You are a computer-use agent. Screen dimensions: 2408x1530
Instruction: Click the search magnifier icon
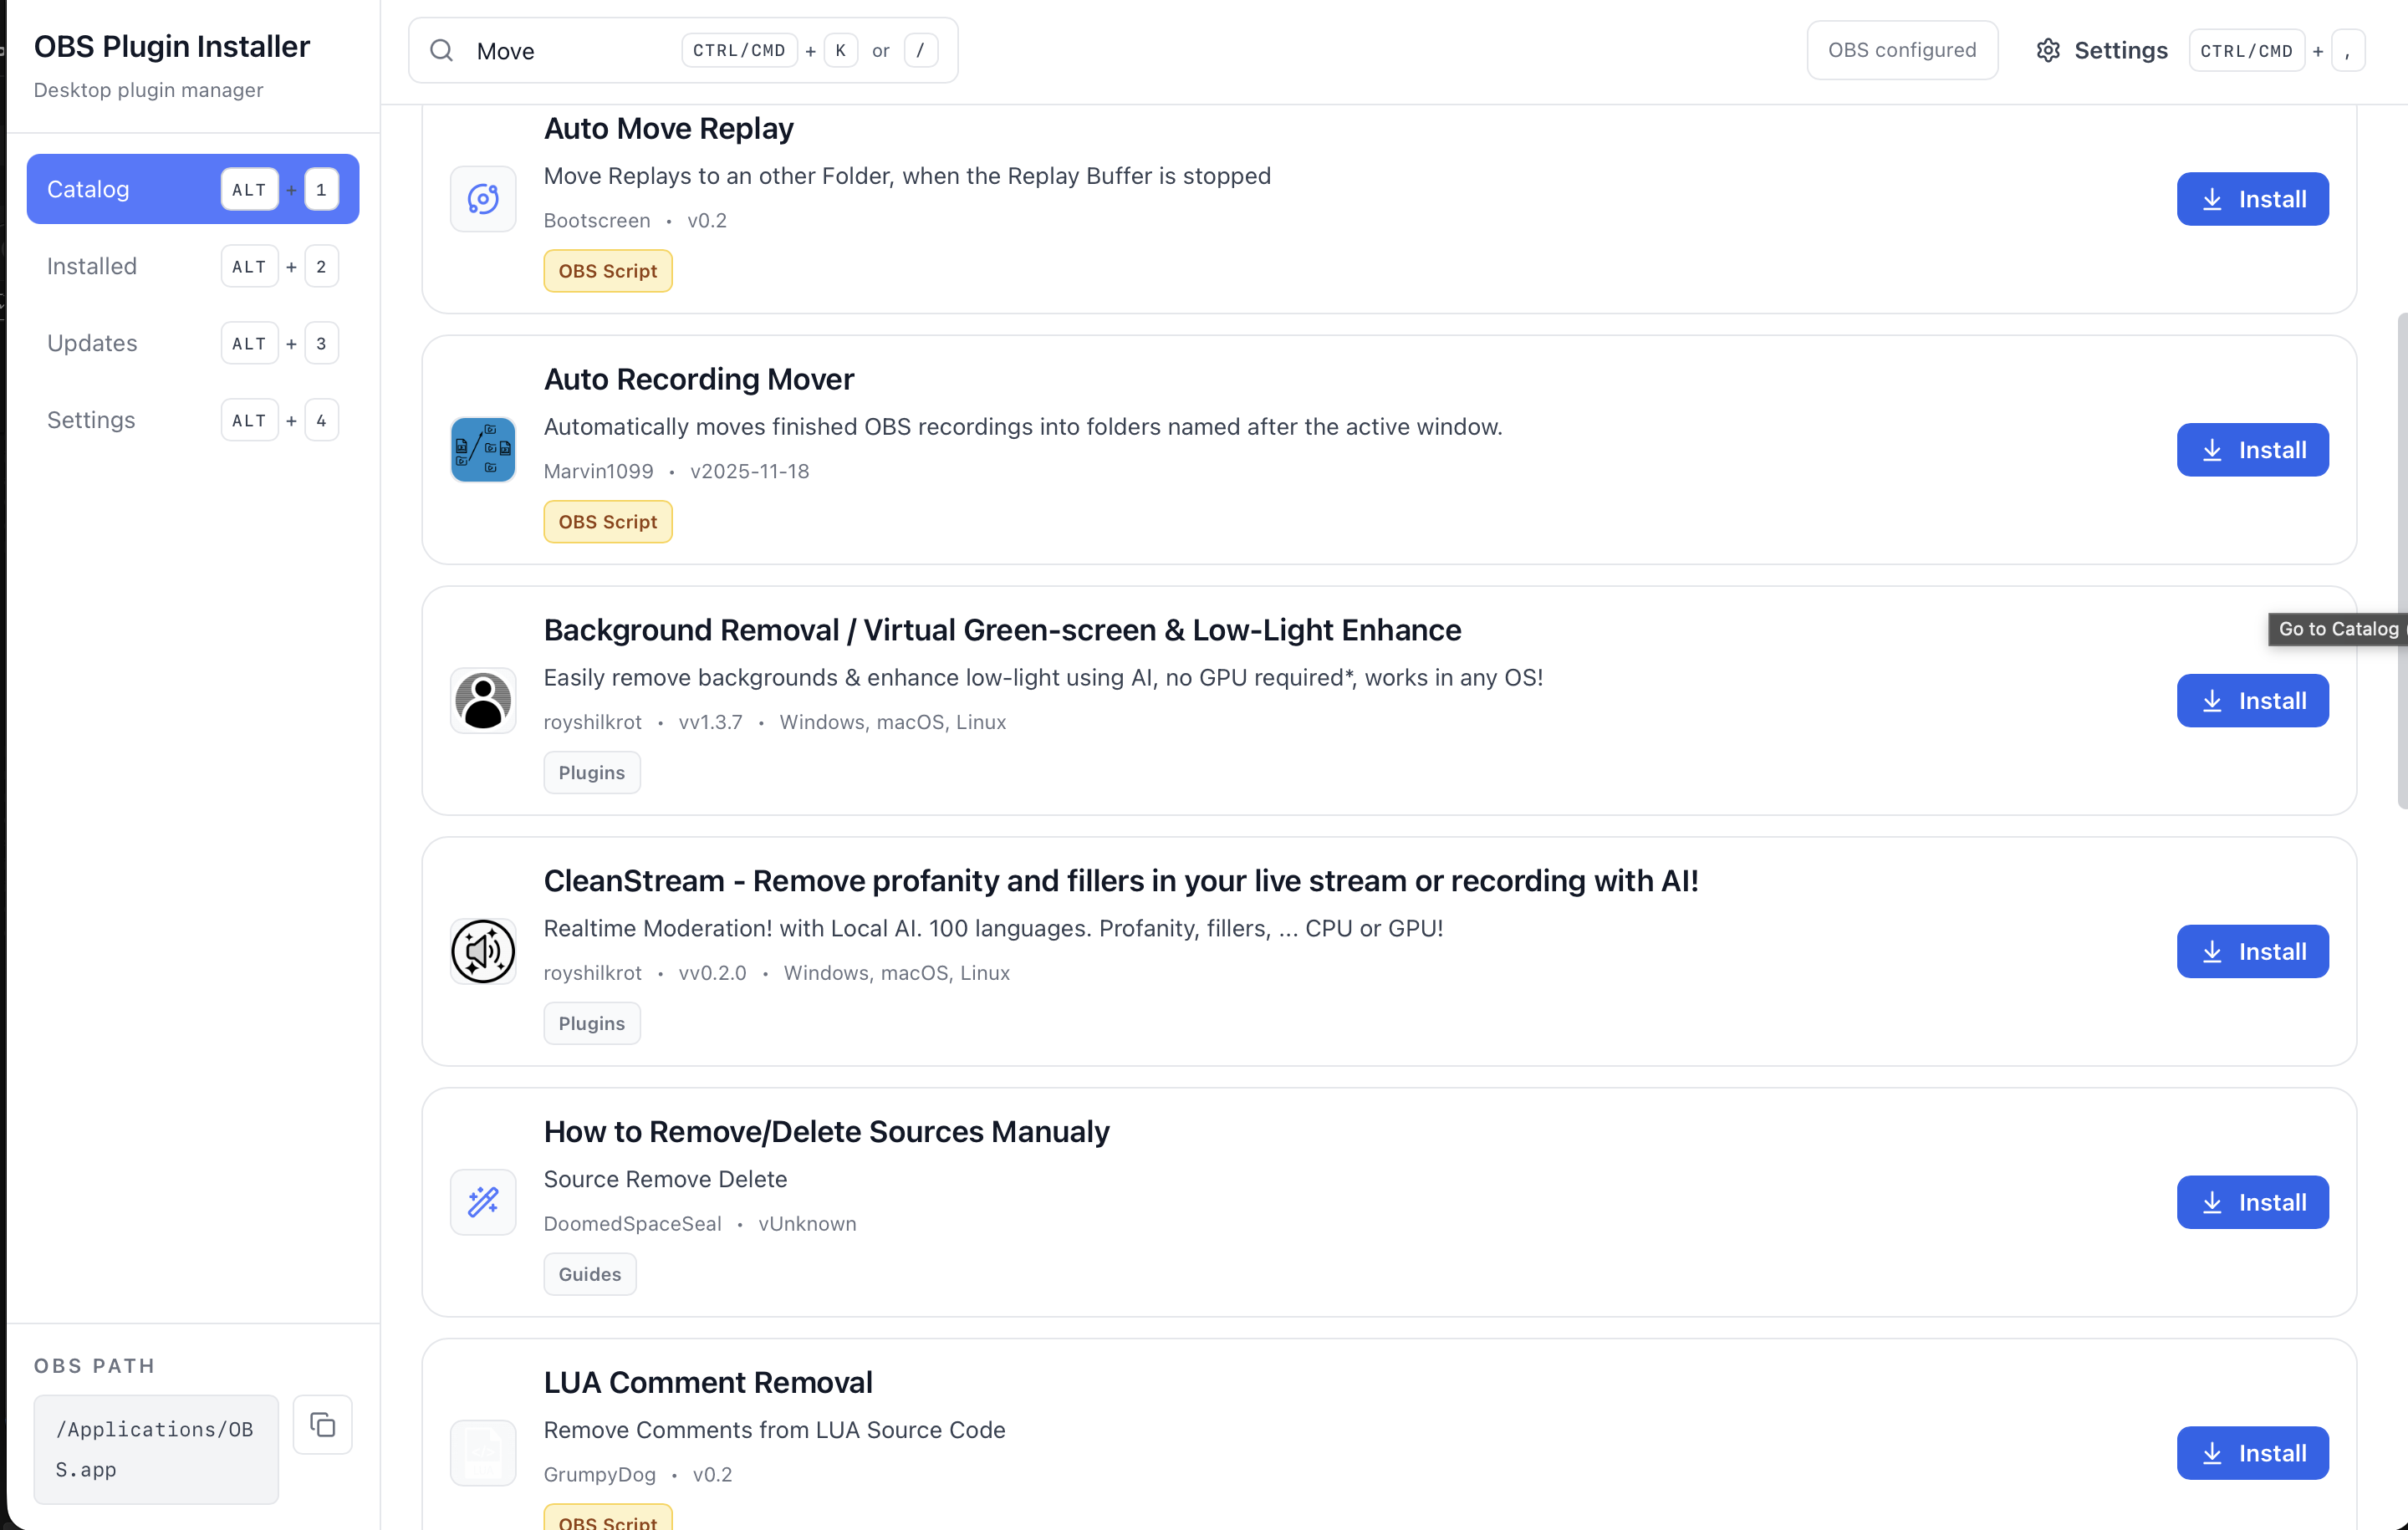[441, 51]
